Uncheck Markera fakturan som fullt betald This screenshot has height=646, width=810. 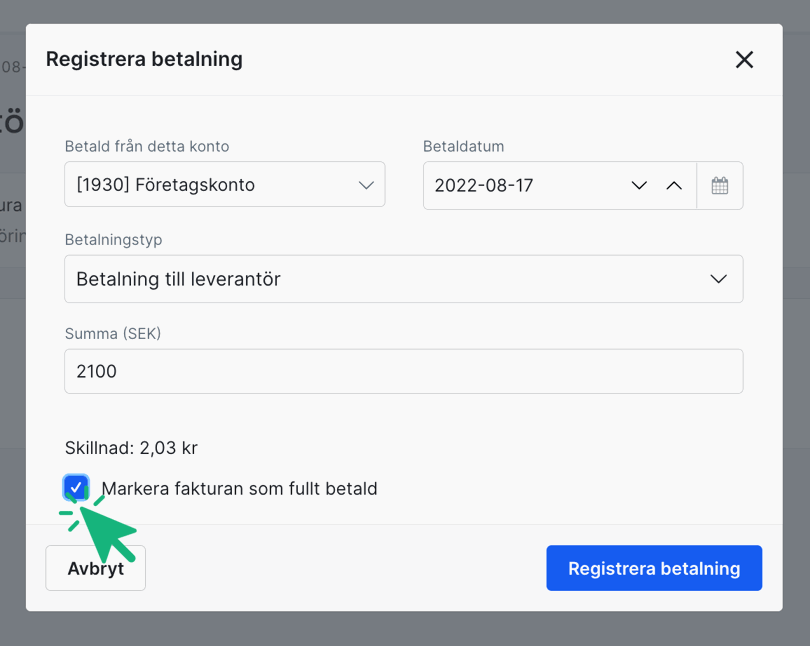tap(76, 488)
